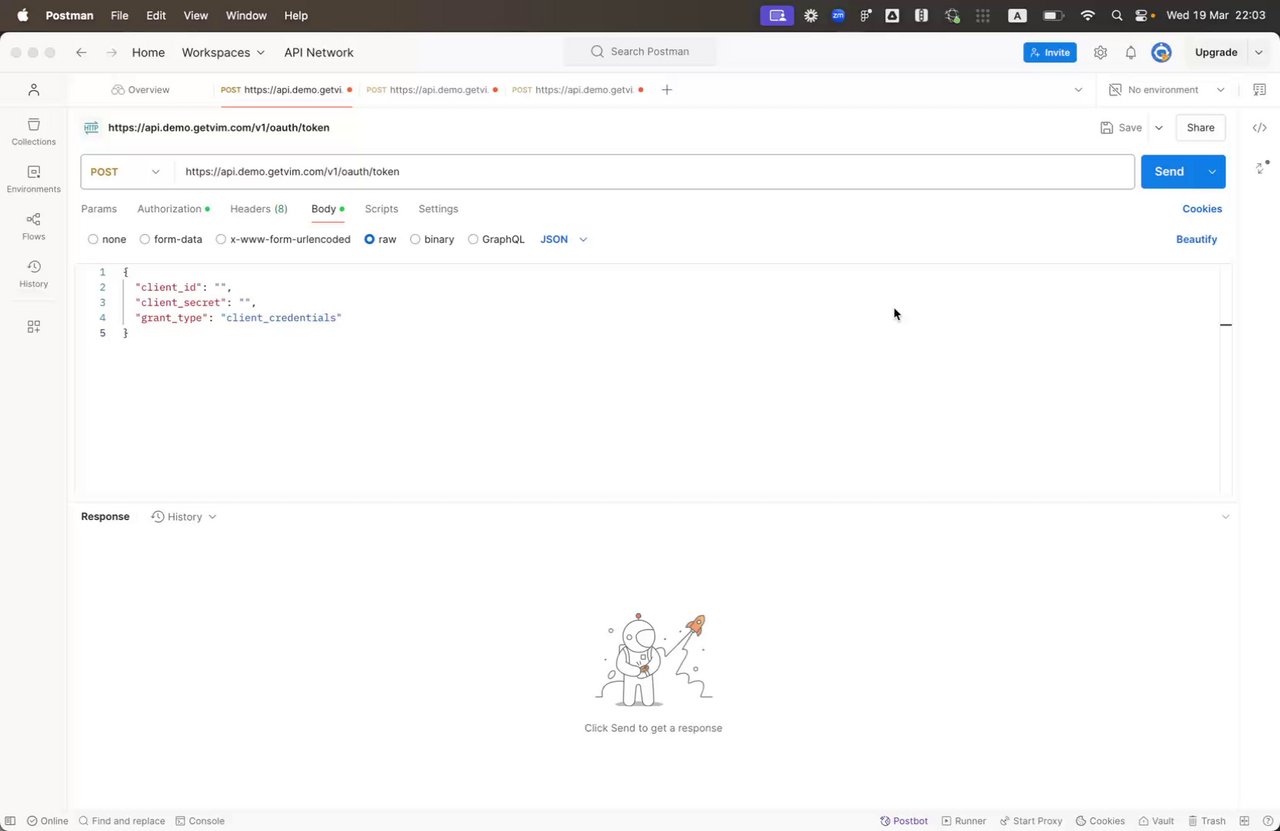
Task: Click the Search Postman field
Action: pos(640,51)
